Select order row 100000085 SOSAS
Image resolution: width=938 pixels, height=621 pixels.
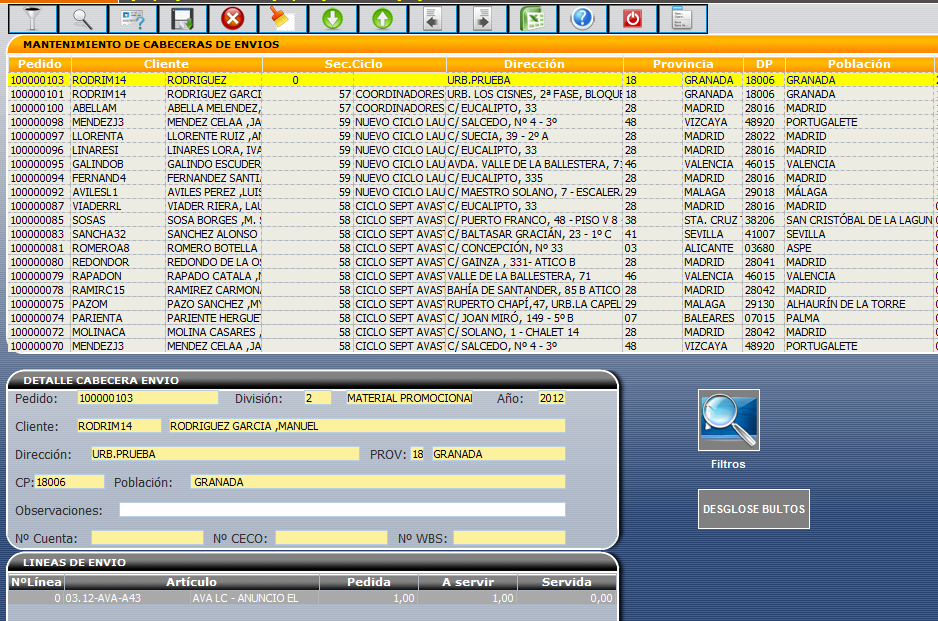(x=37, y=220)
